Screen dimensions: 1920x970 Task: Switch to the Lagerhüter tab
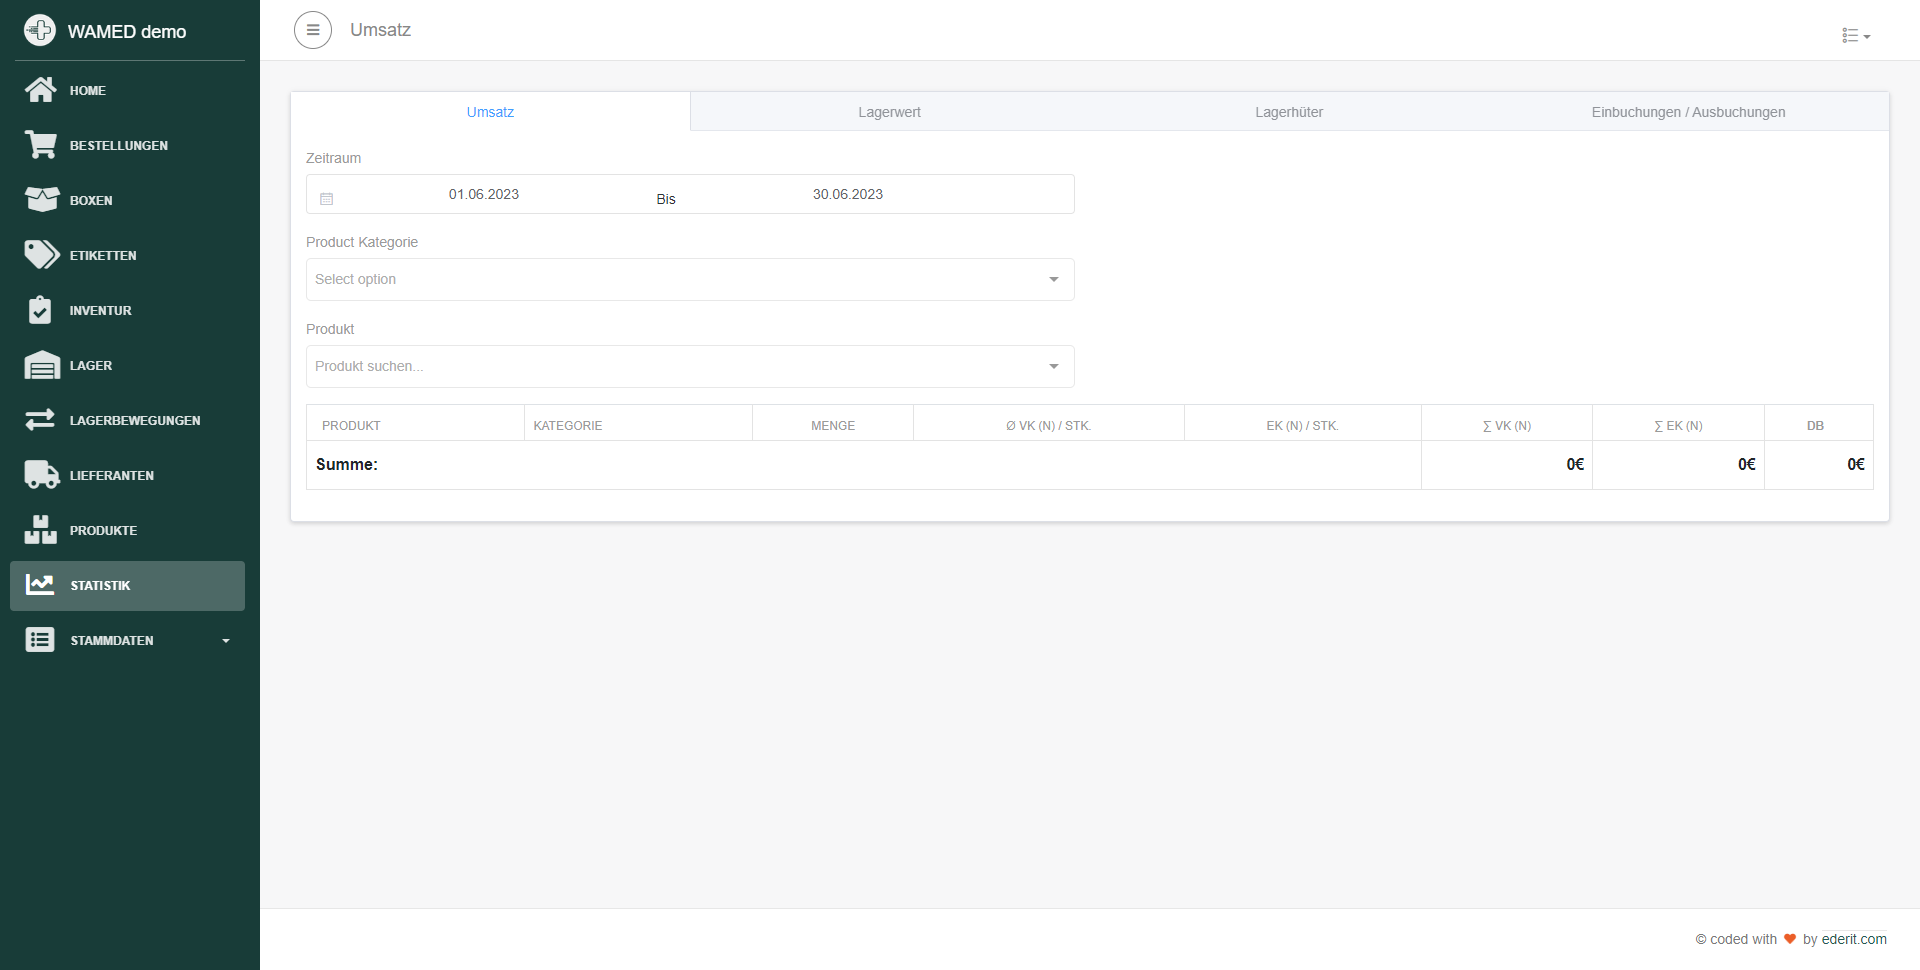1288,112
